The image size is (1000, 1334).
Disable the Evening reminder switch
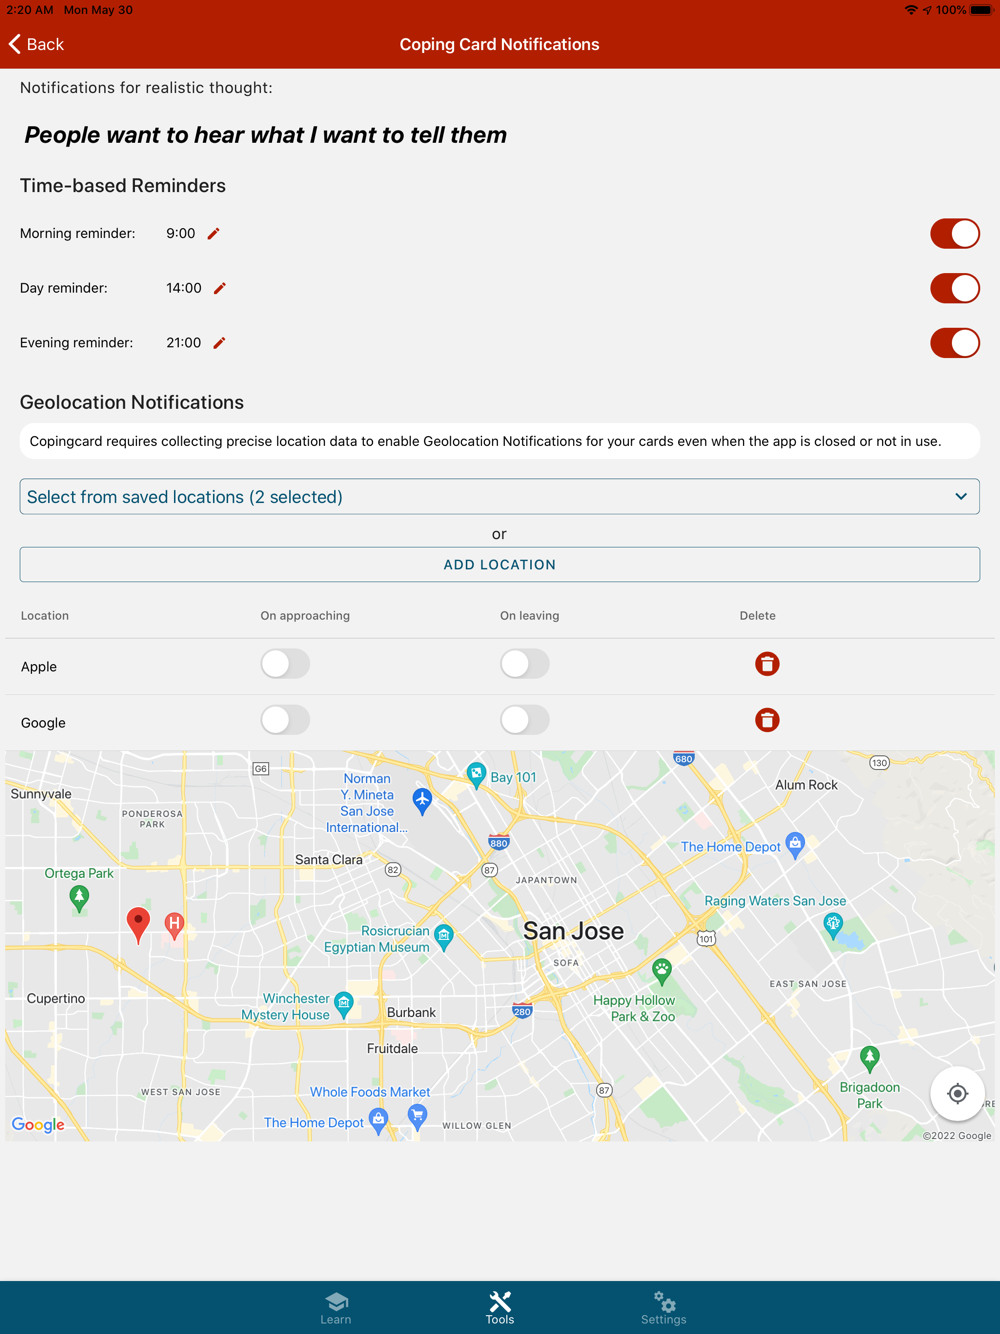click(x=955, y=343)
